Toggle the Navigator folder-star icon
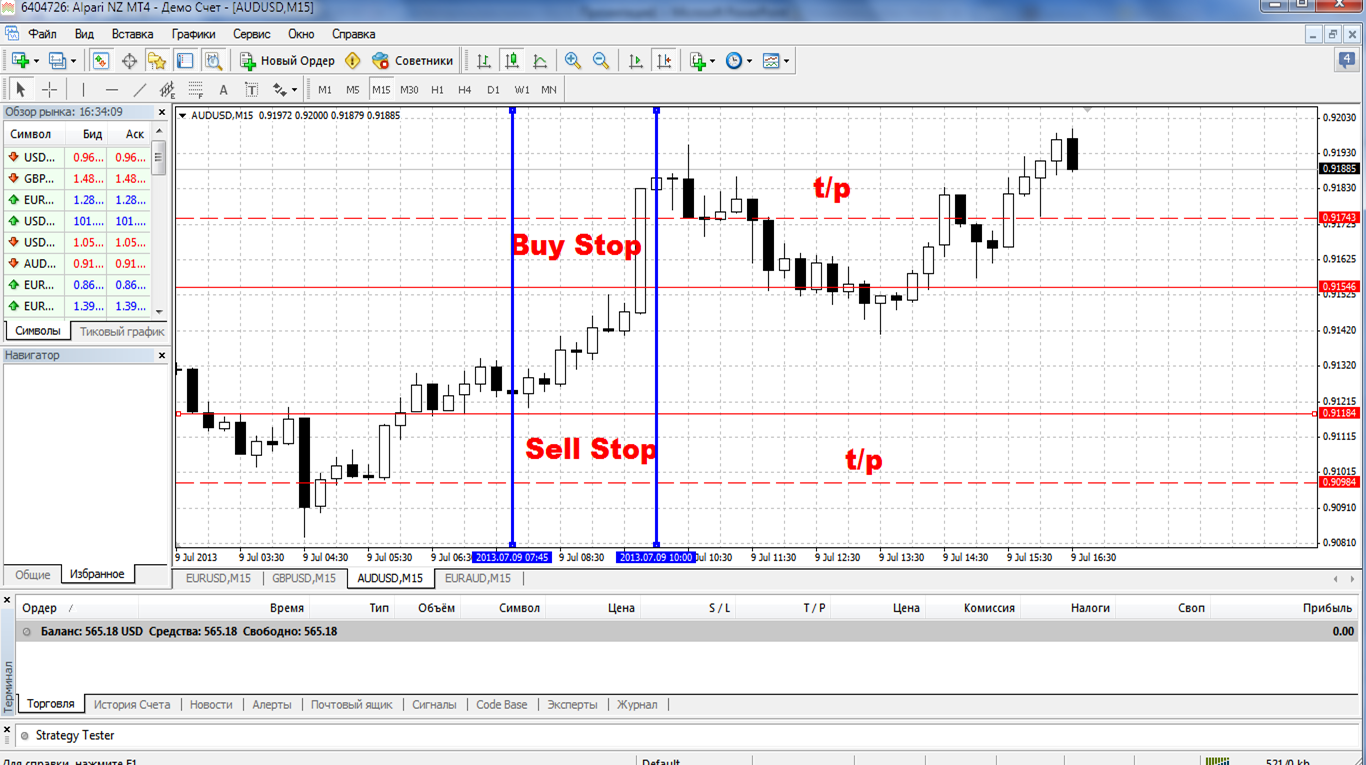This screenshot has width=1366, height=765. tap(157, 61)
